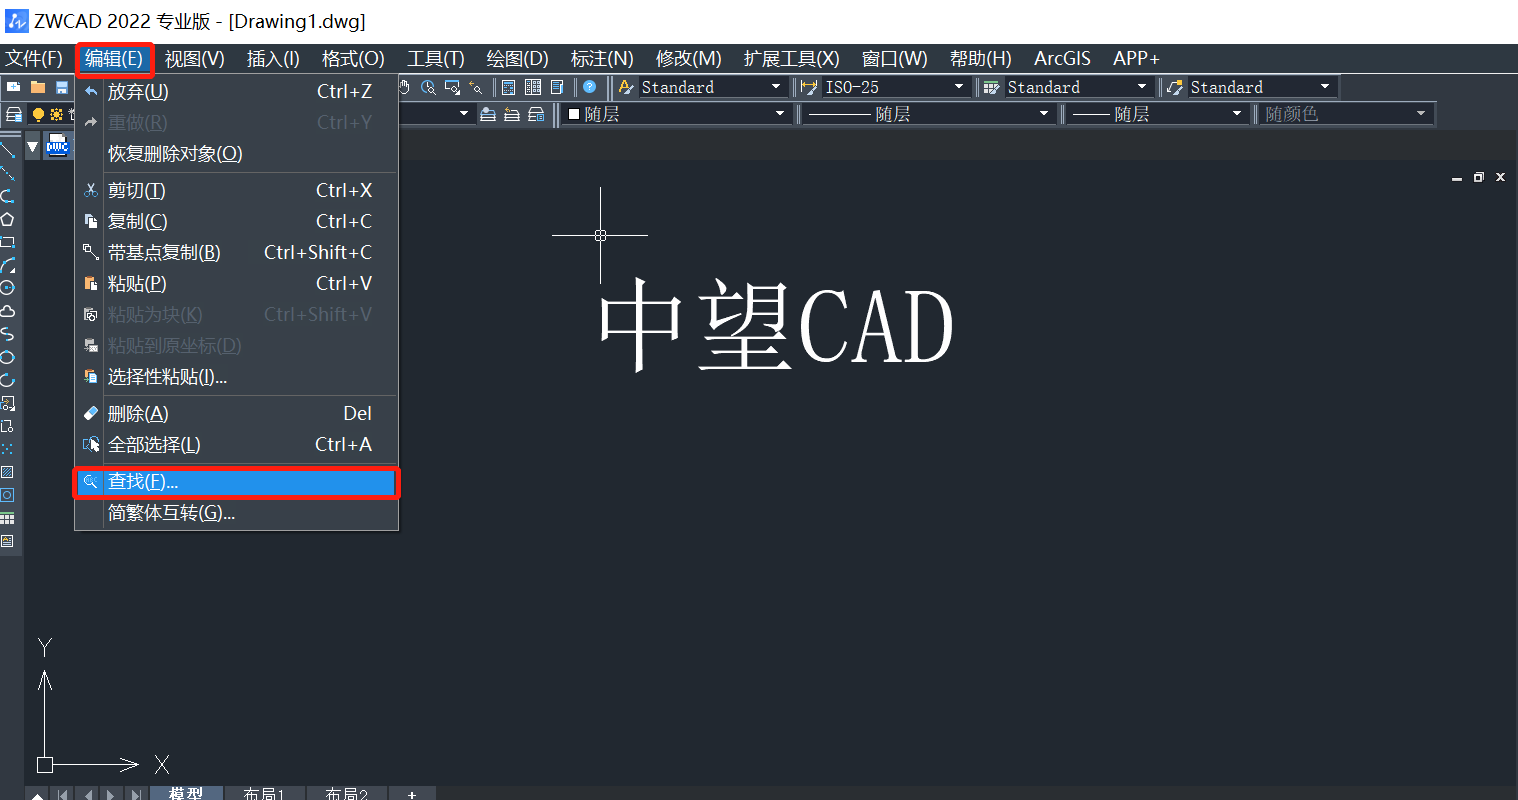Toggle the layer on/off lightbulb icon
1518x800 pixels.
click(38, 114)
